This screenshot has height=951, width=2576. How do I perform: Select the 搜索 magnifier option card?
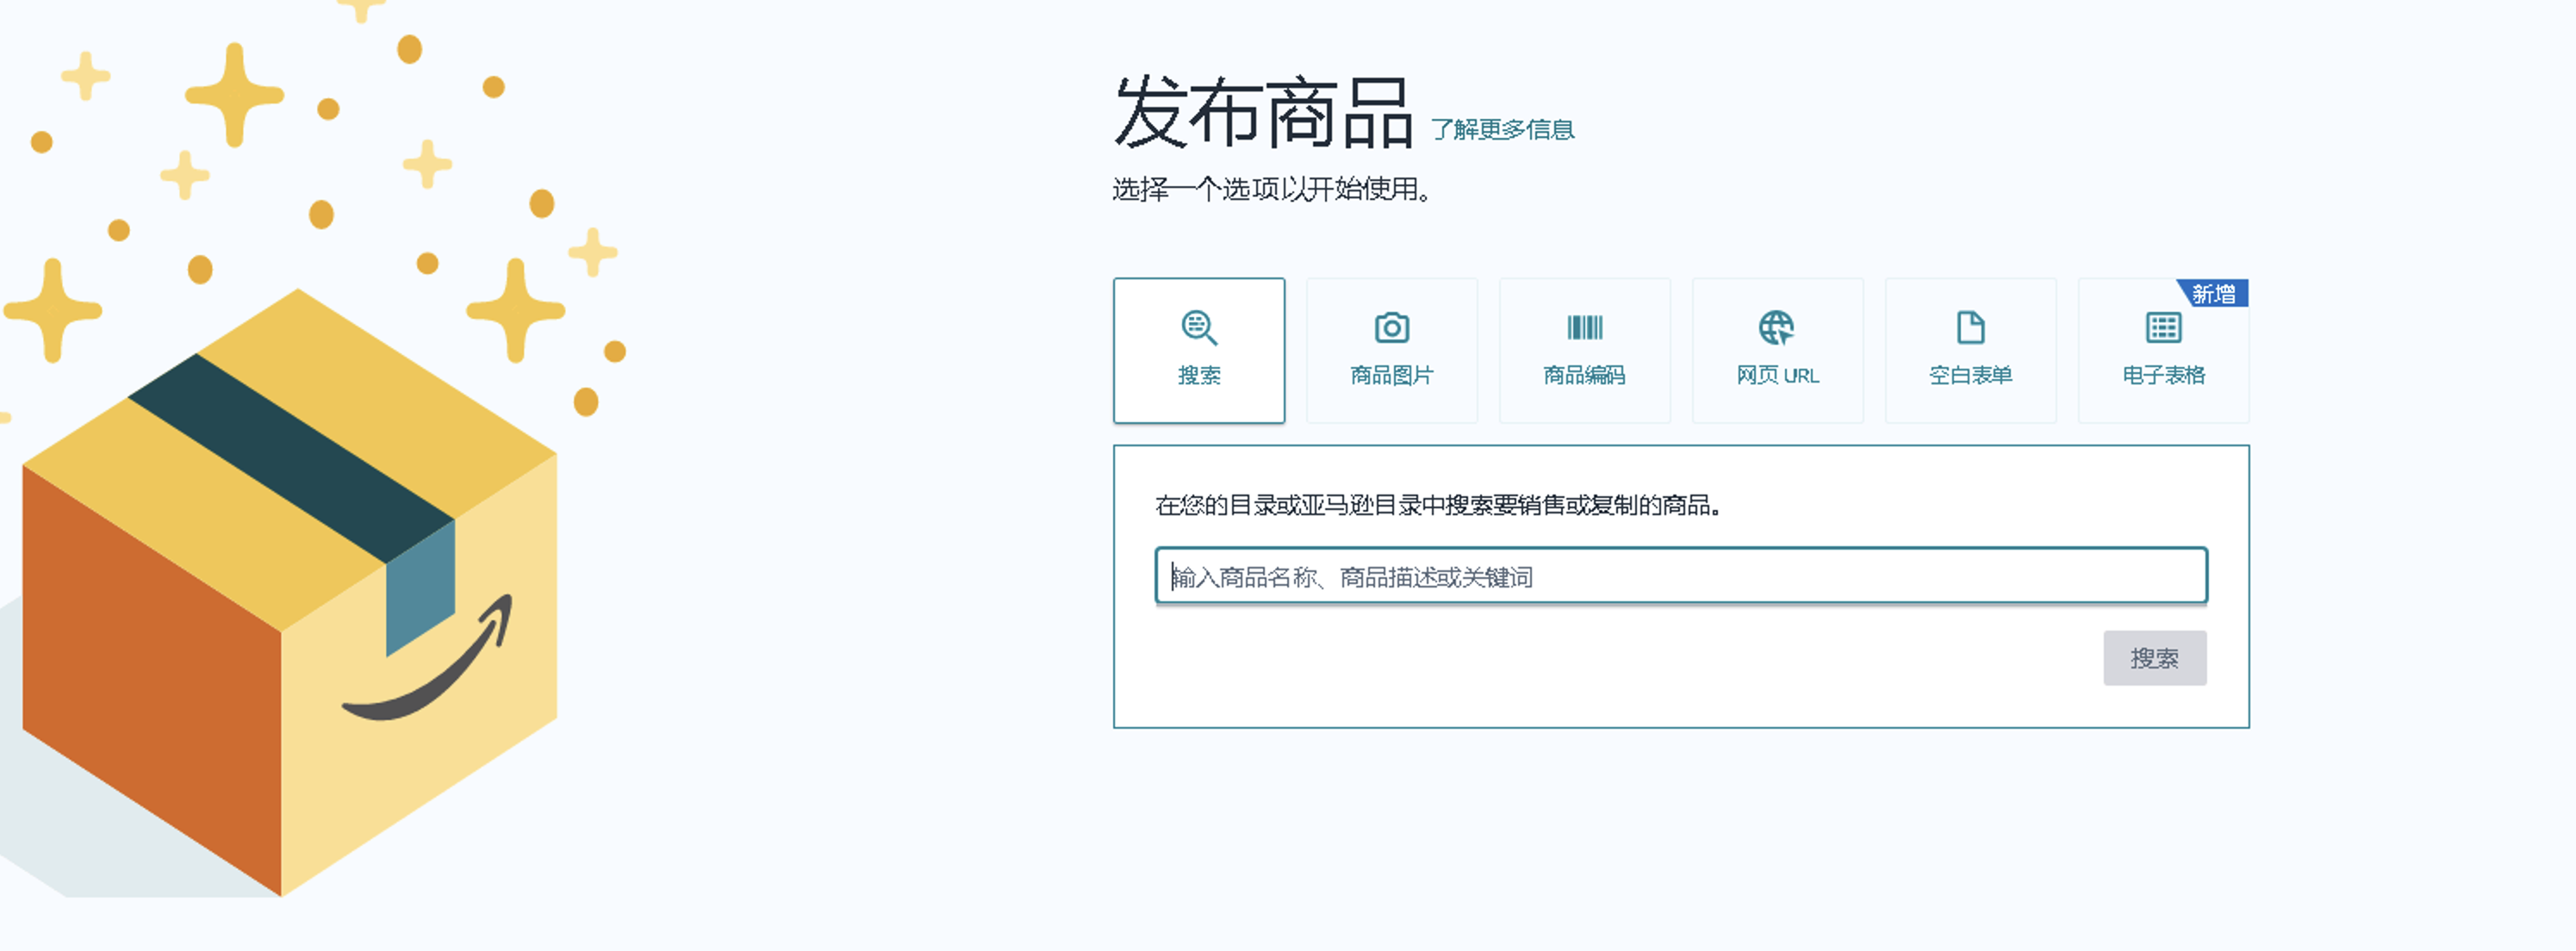coord(1198,350)
